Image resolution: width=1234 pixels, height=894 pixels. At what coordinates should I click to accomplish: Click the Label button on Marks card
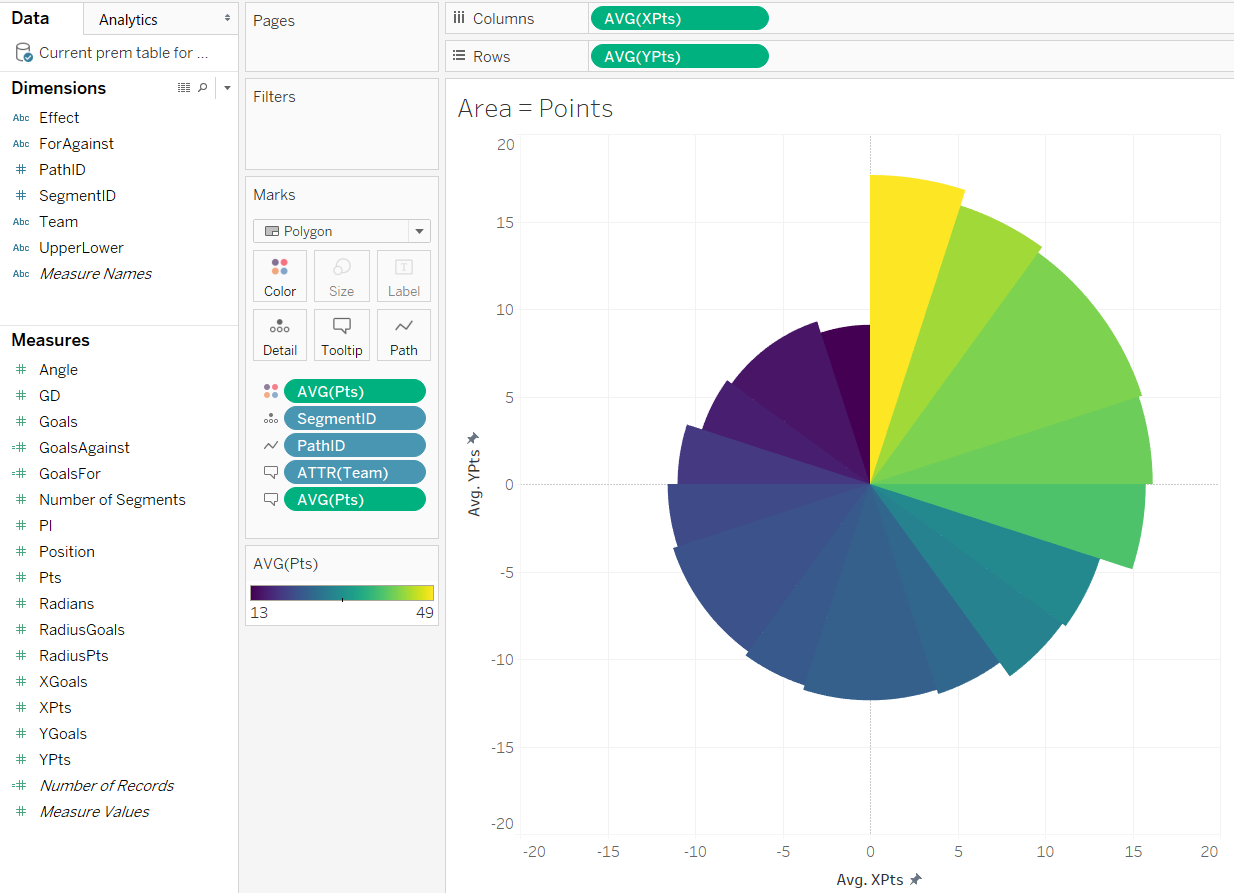(x=404, y=276)
